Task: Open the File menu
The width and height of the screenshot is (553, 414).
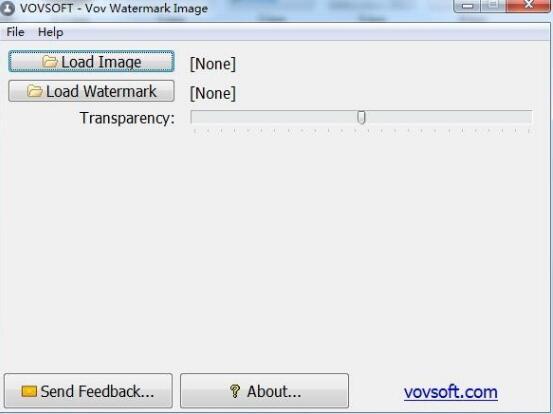Action: click(x=16, y=32)
